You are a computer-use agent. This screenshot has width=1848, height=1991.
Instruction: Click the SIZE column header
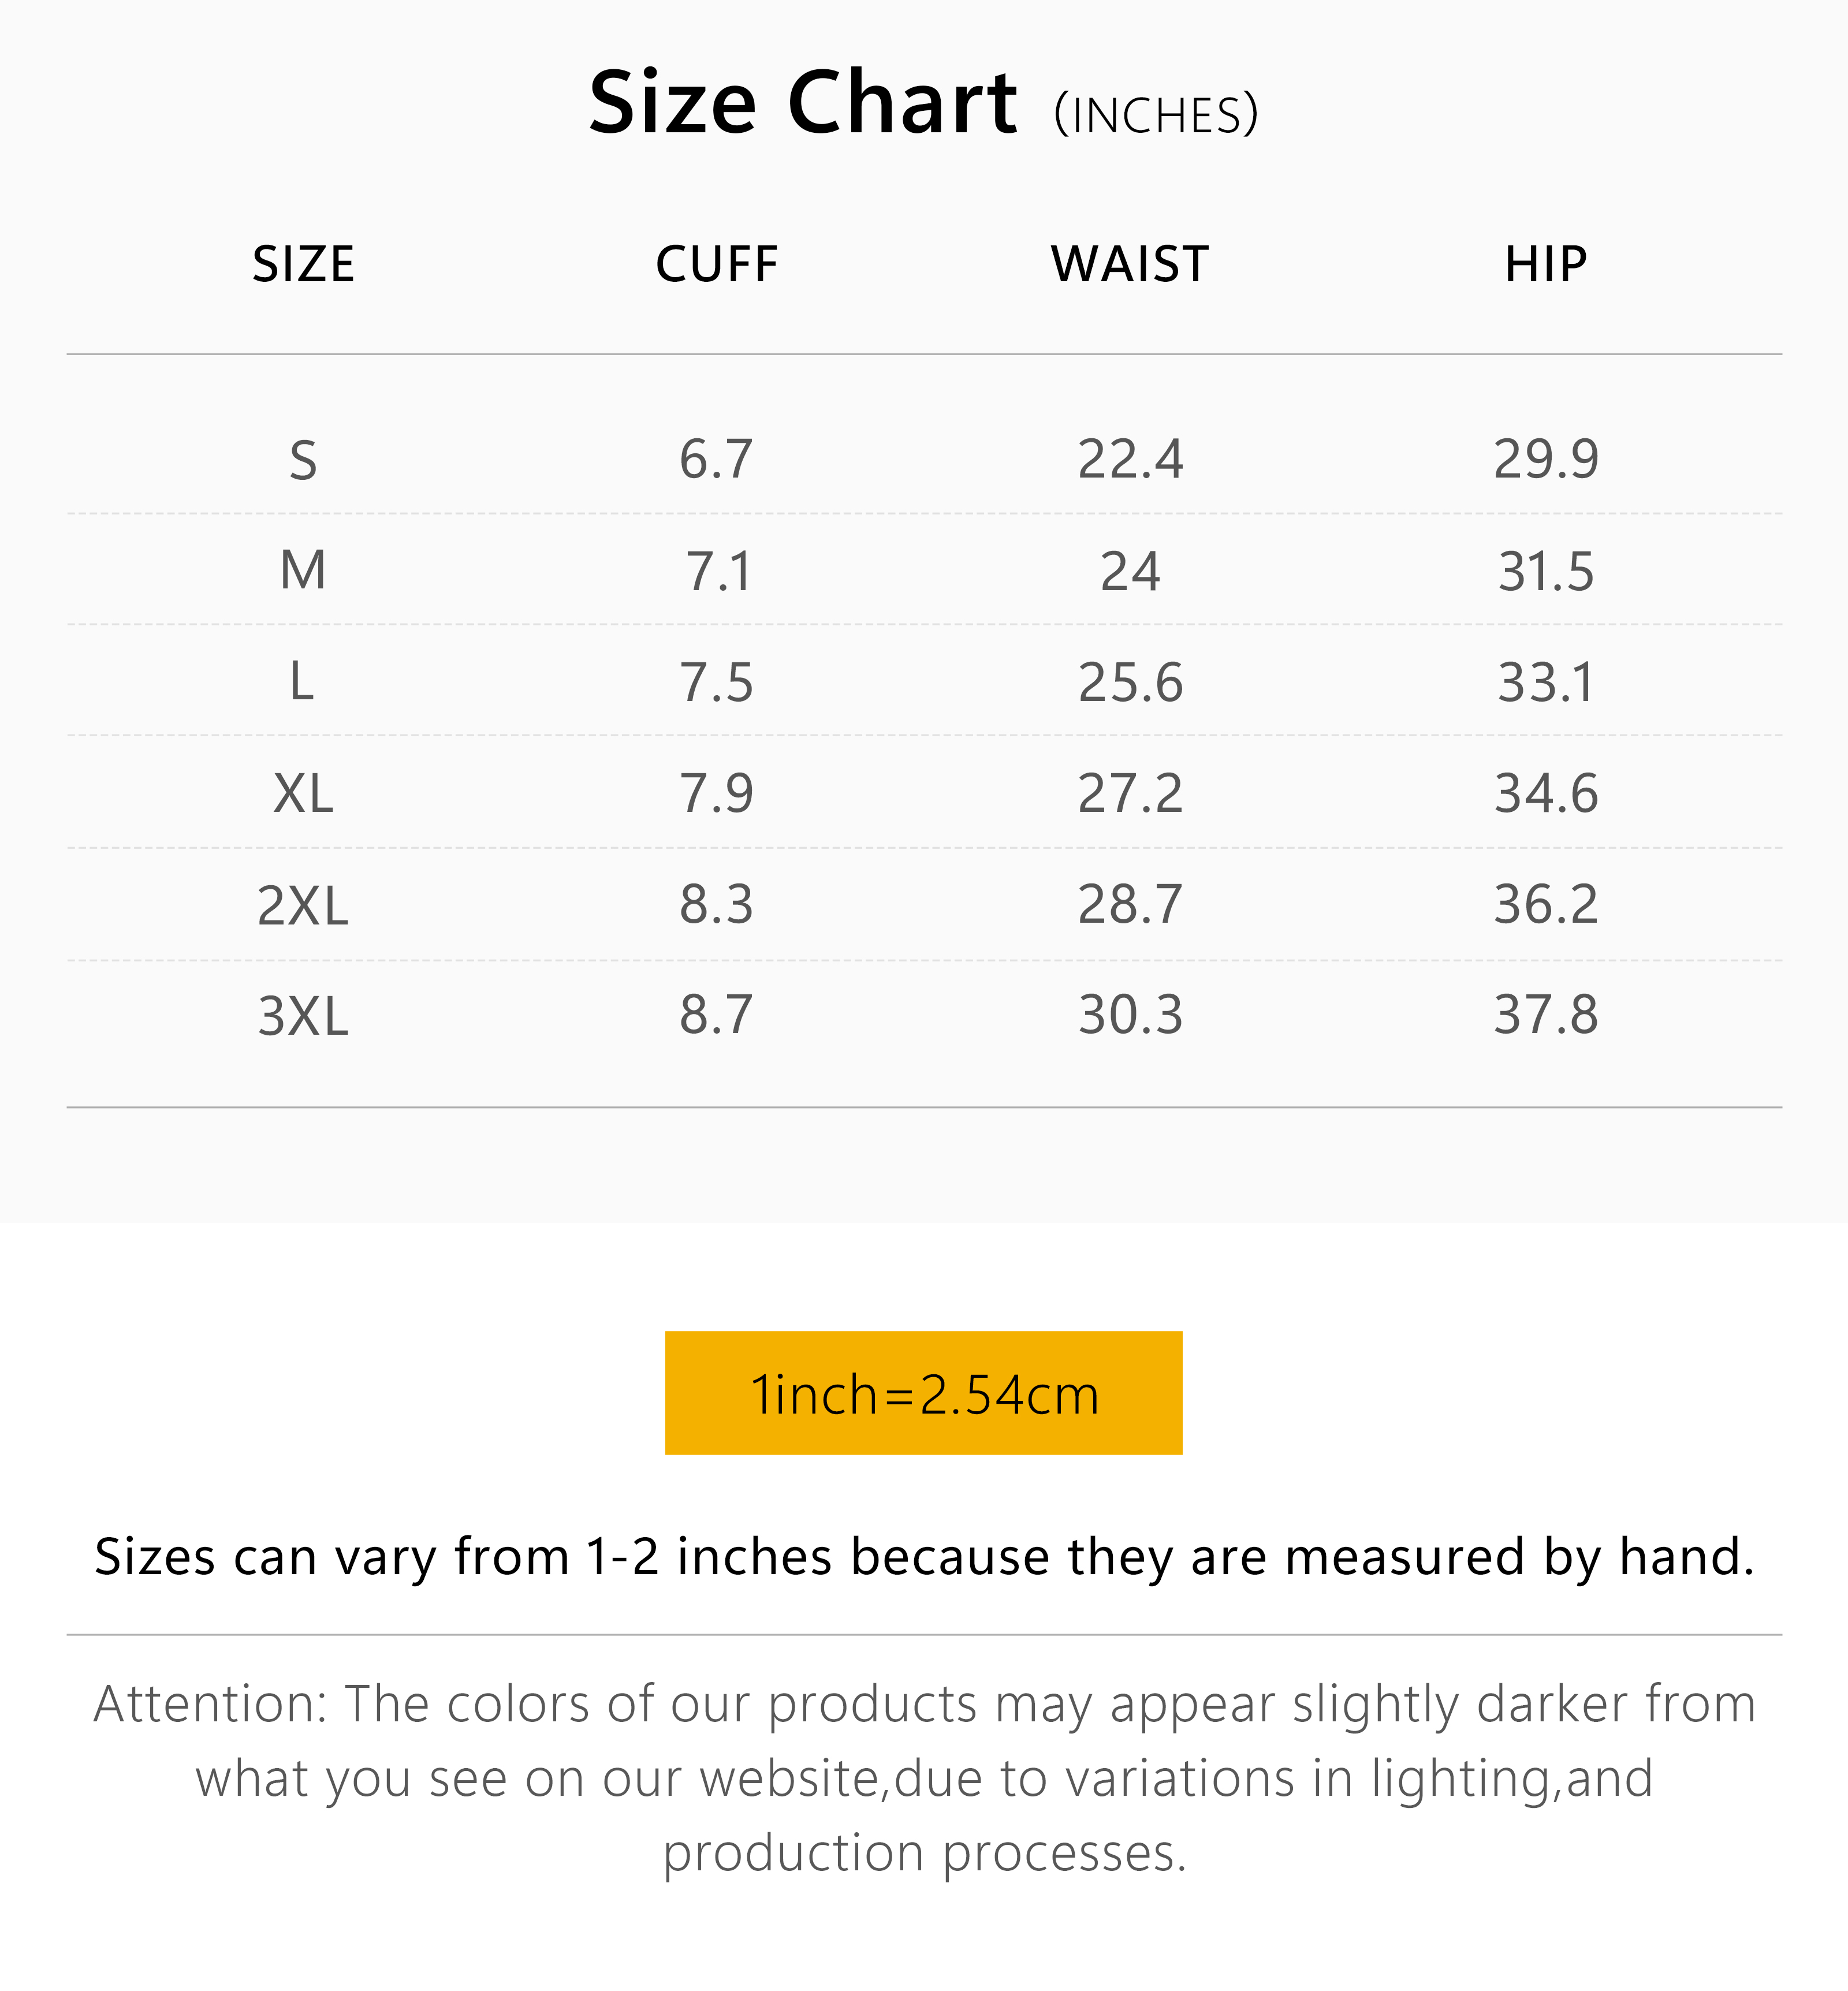[x=303, y=265]
